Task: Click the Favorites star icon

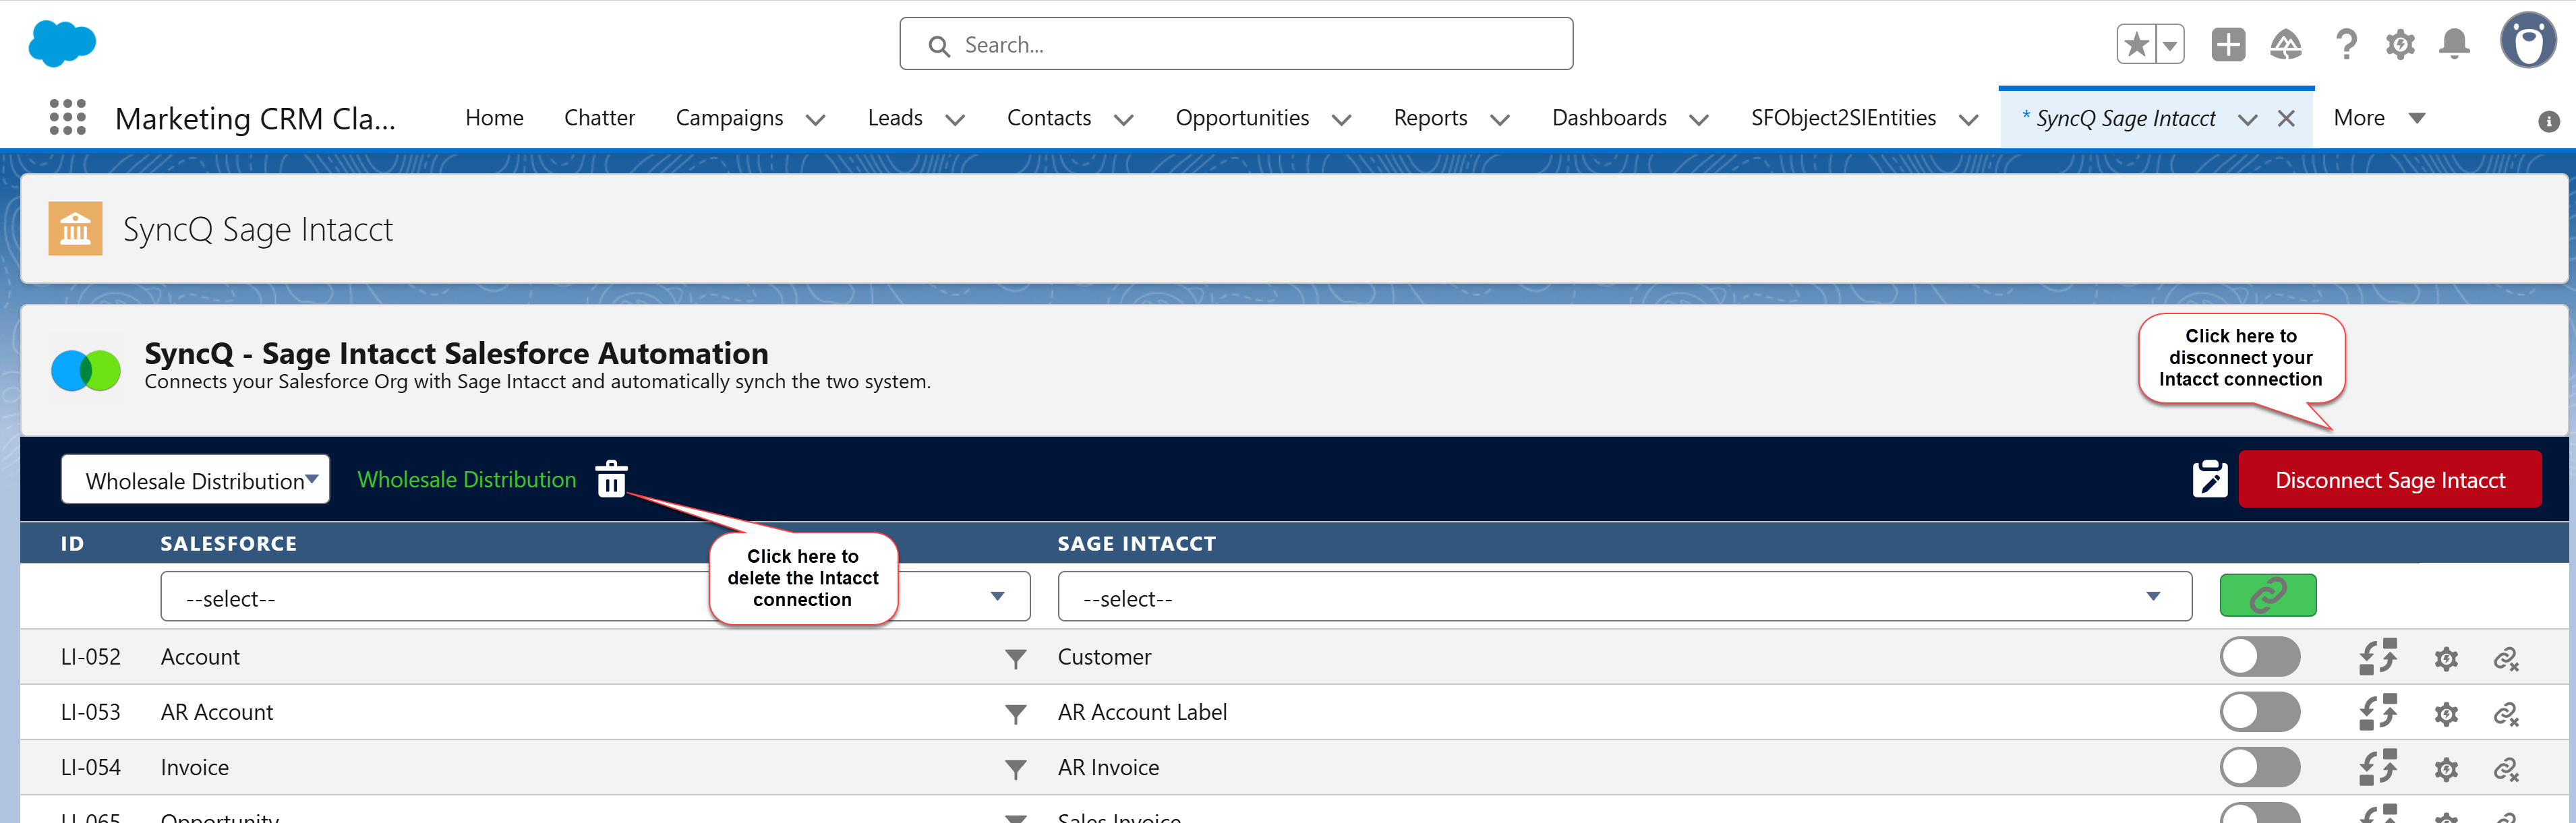Action: coord(2137,45)
